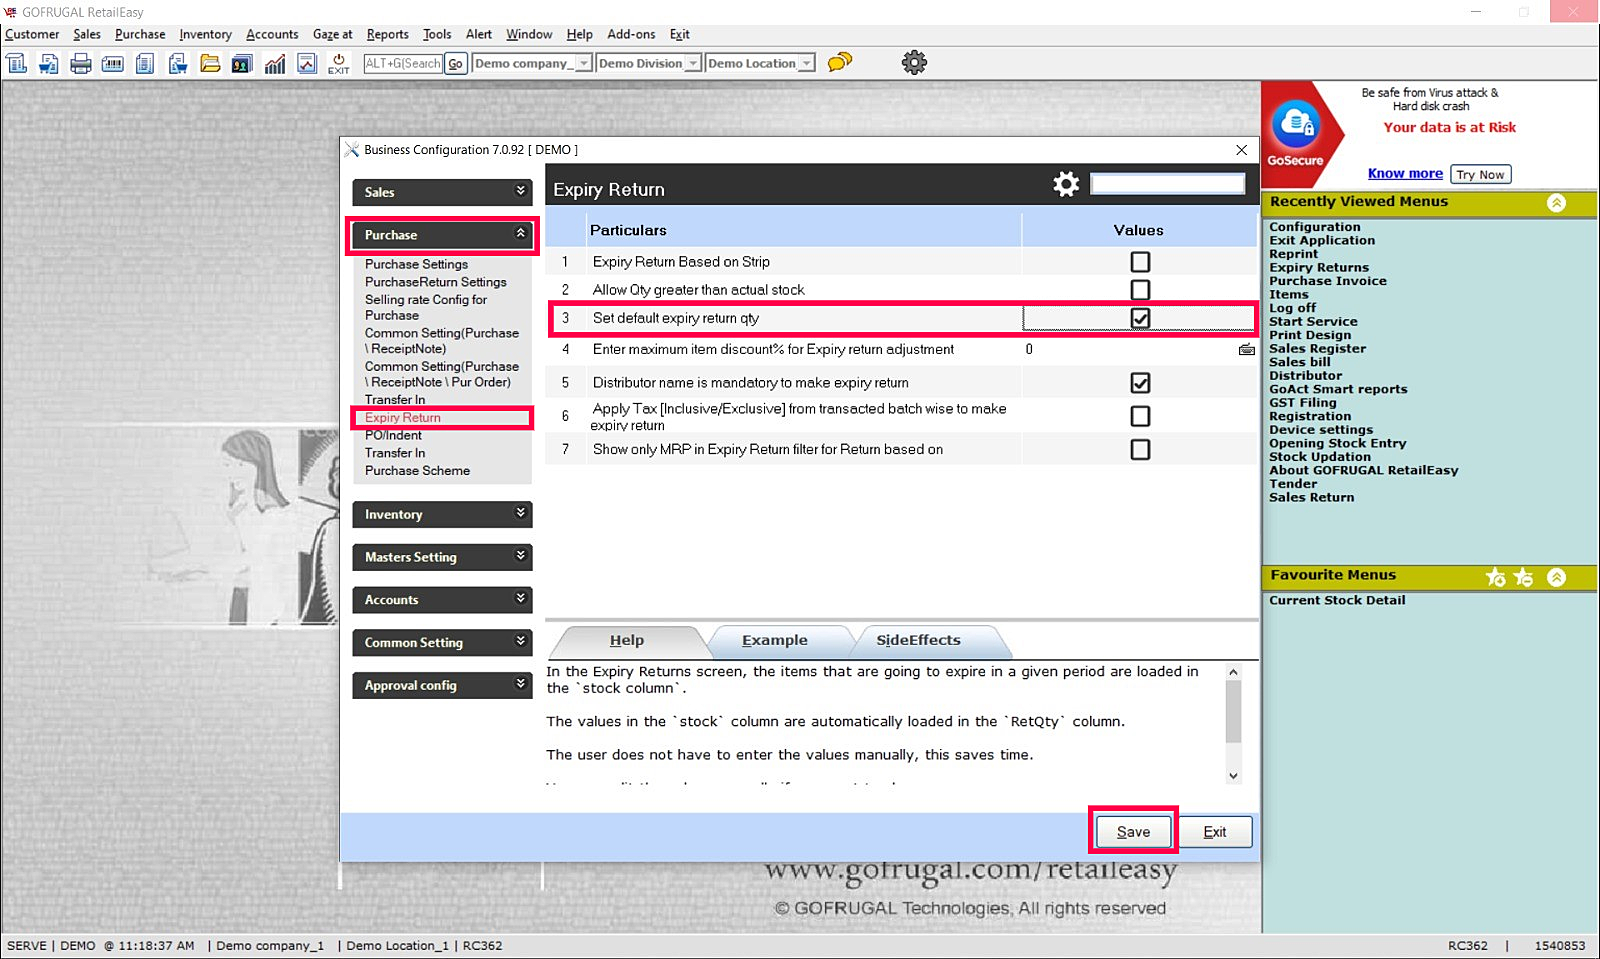Click the line graph report toolbar icon
Image resolution: width=1600 pixels, height=959 pixels.
[x=307, y=63]
